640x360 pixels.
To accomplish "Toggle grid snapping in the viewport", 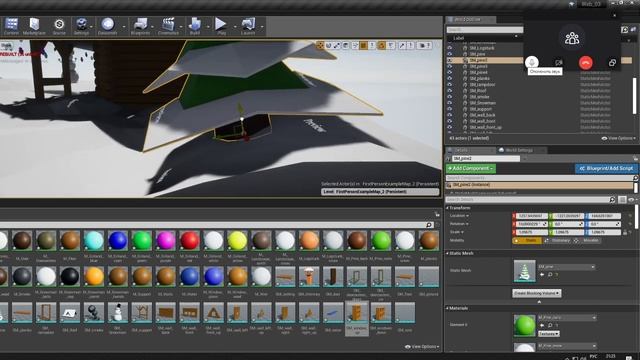I will [363, 46].
